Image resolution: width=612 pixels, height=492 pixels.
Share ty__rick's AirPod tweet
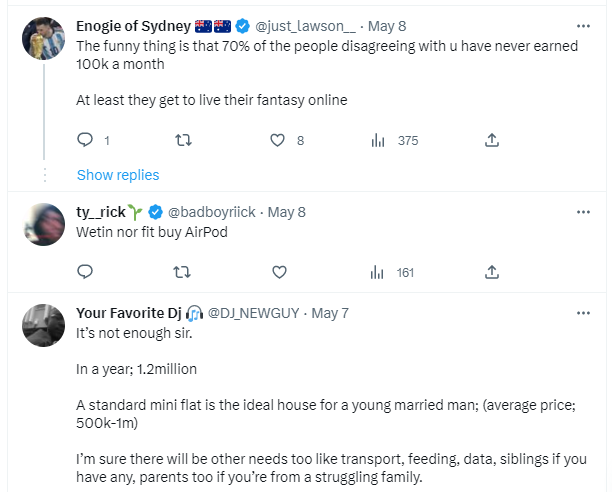tap(492, 271)
